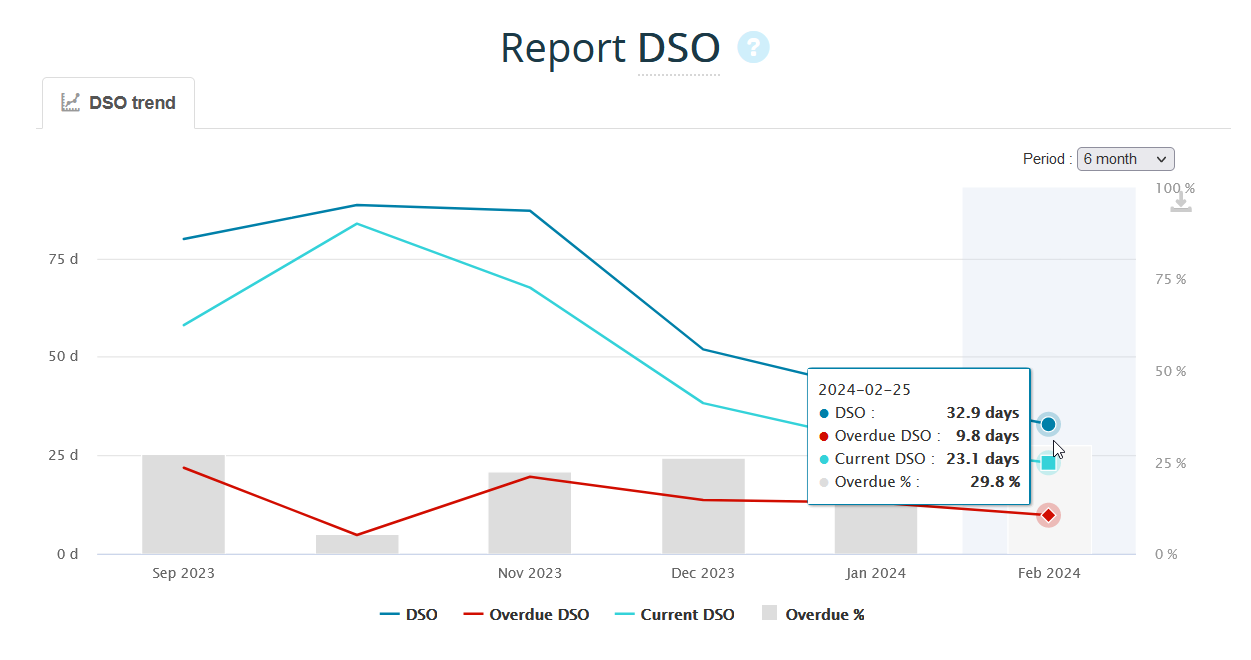Toggle the DSO series in the legend

(409, 615)
